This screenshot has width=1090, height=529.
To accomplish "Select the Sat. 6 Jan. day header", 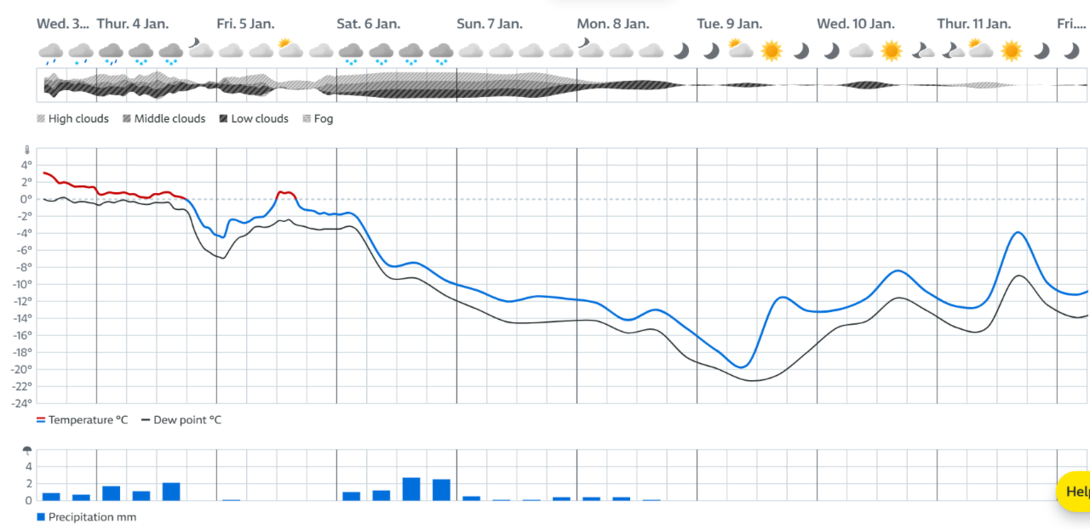I will click(x=368, y=24).
